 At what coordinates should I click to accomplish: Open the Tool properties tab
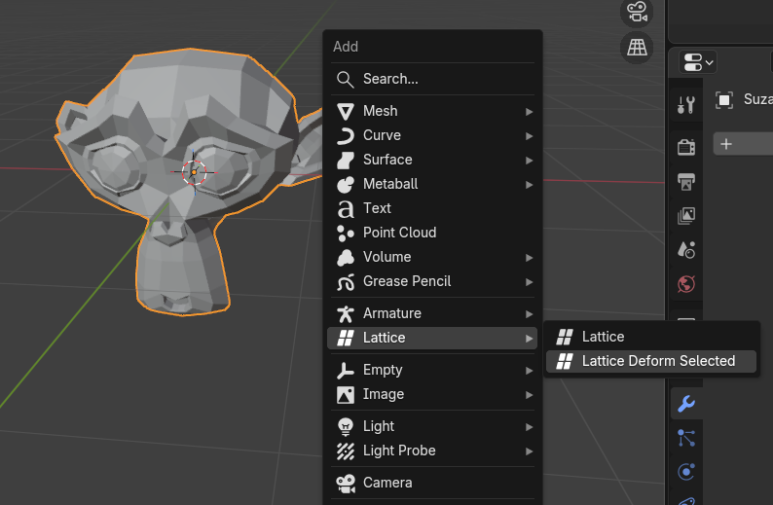click(686, 105)
